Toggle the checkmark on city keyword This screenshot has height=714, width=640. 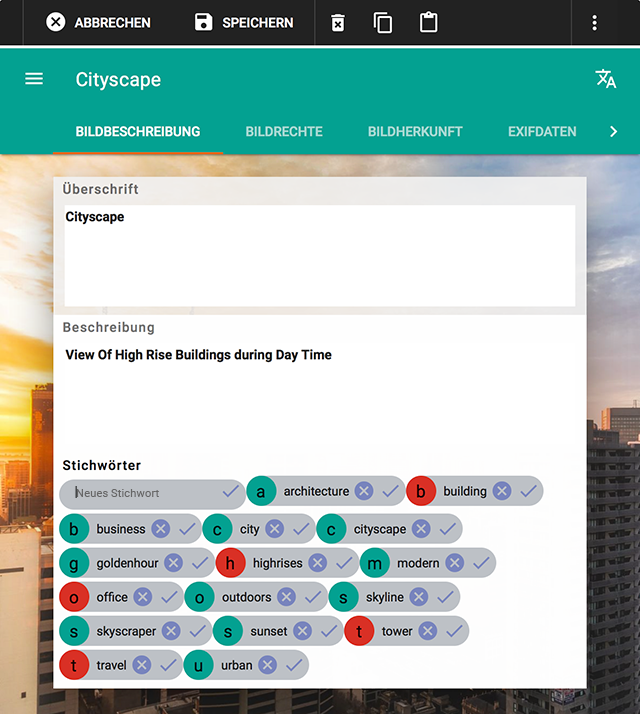pyautogui.click(x=301, y=529)
